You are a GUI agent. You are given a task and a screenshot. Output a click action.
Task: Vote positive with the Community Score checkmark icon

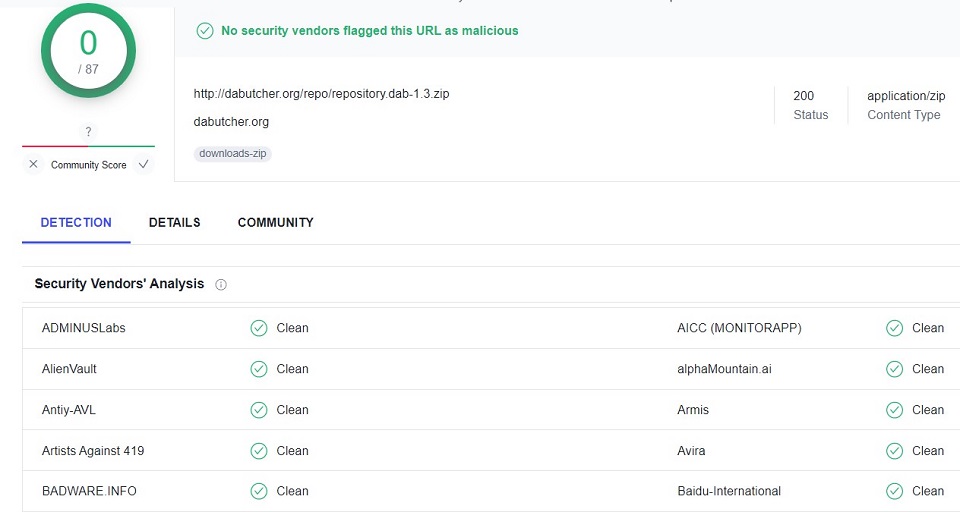143,164
